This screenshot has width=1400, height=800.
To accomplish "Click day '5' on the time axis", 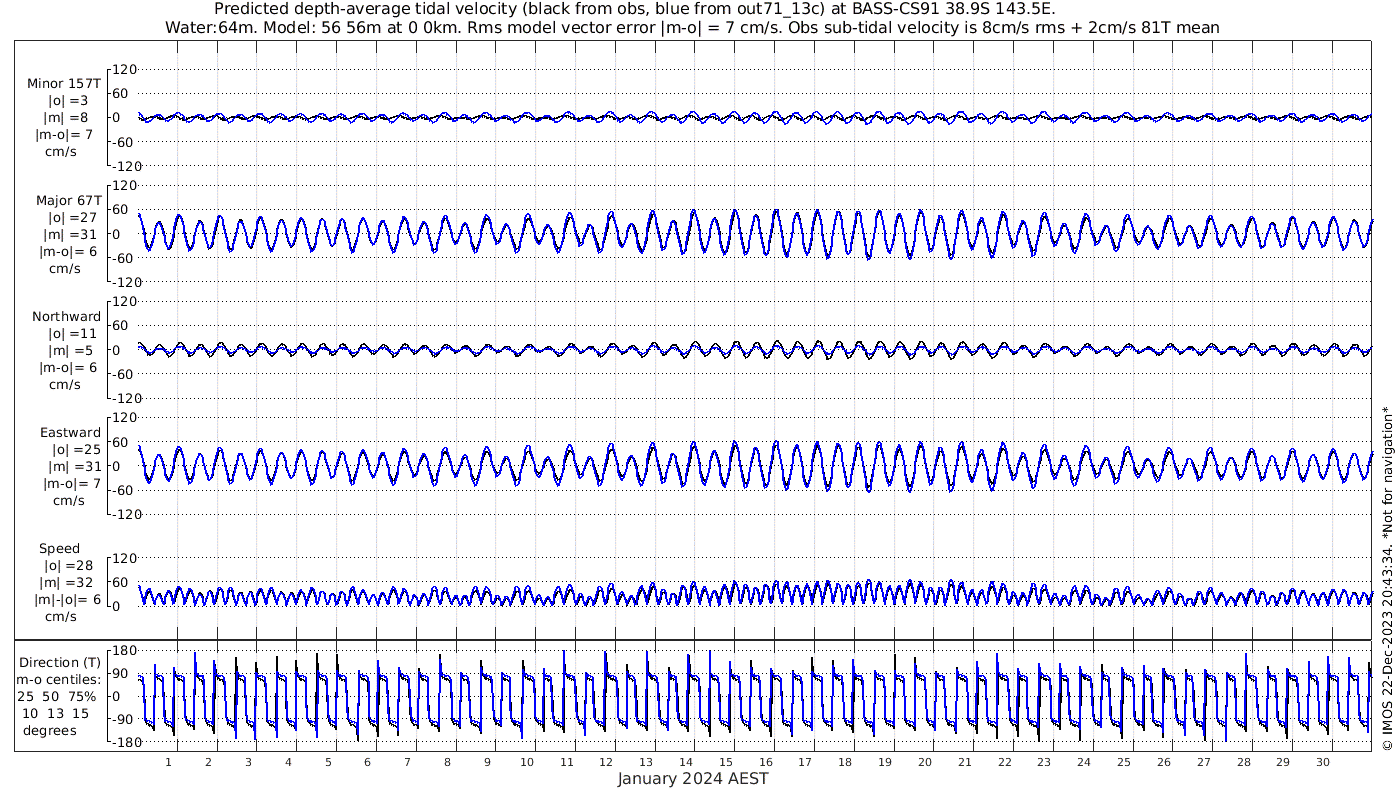I will click(x=328, y=762).
